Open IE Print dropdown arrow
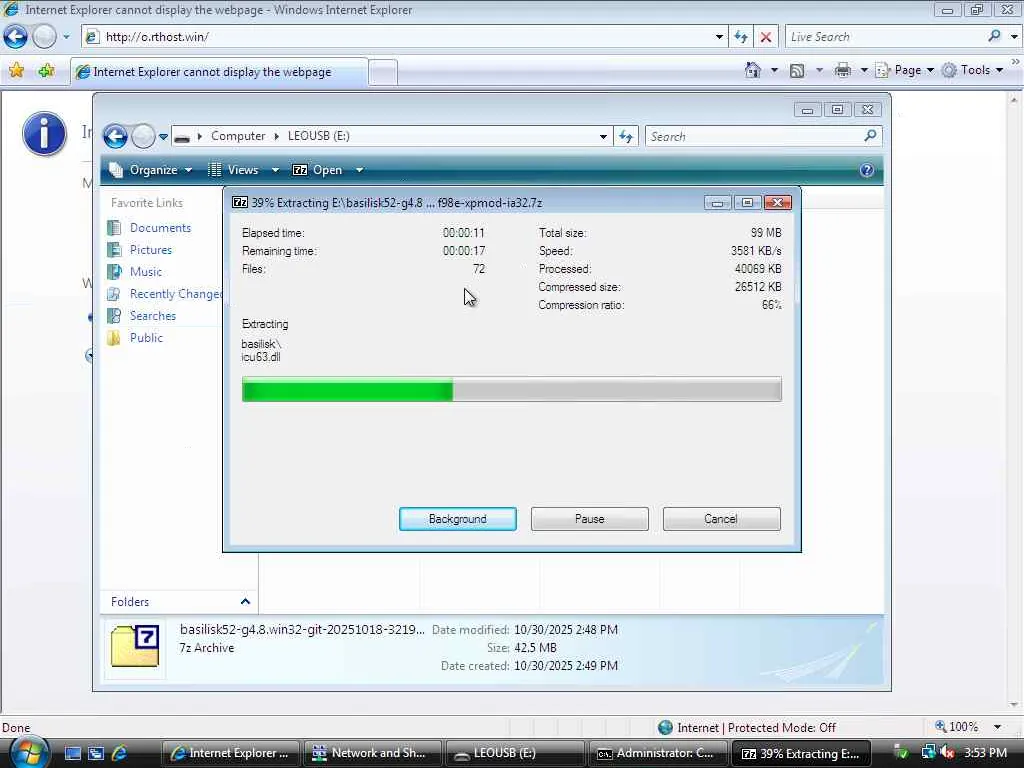 [864, 70]
